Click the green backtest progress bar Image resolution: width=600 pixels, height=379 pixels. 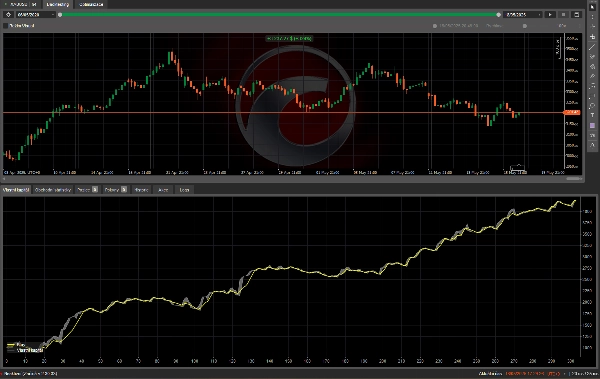point(279,15)
